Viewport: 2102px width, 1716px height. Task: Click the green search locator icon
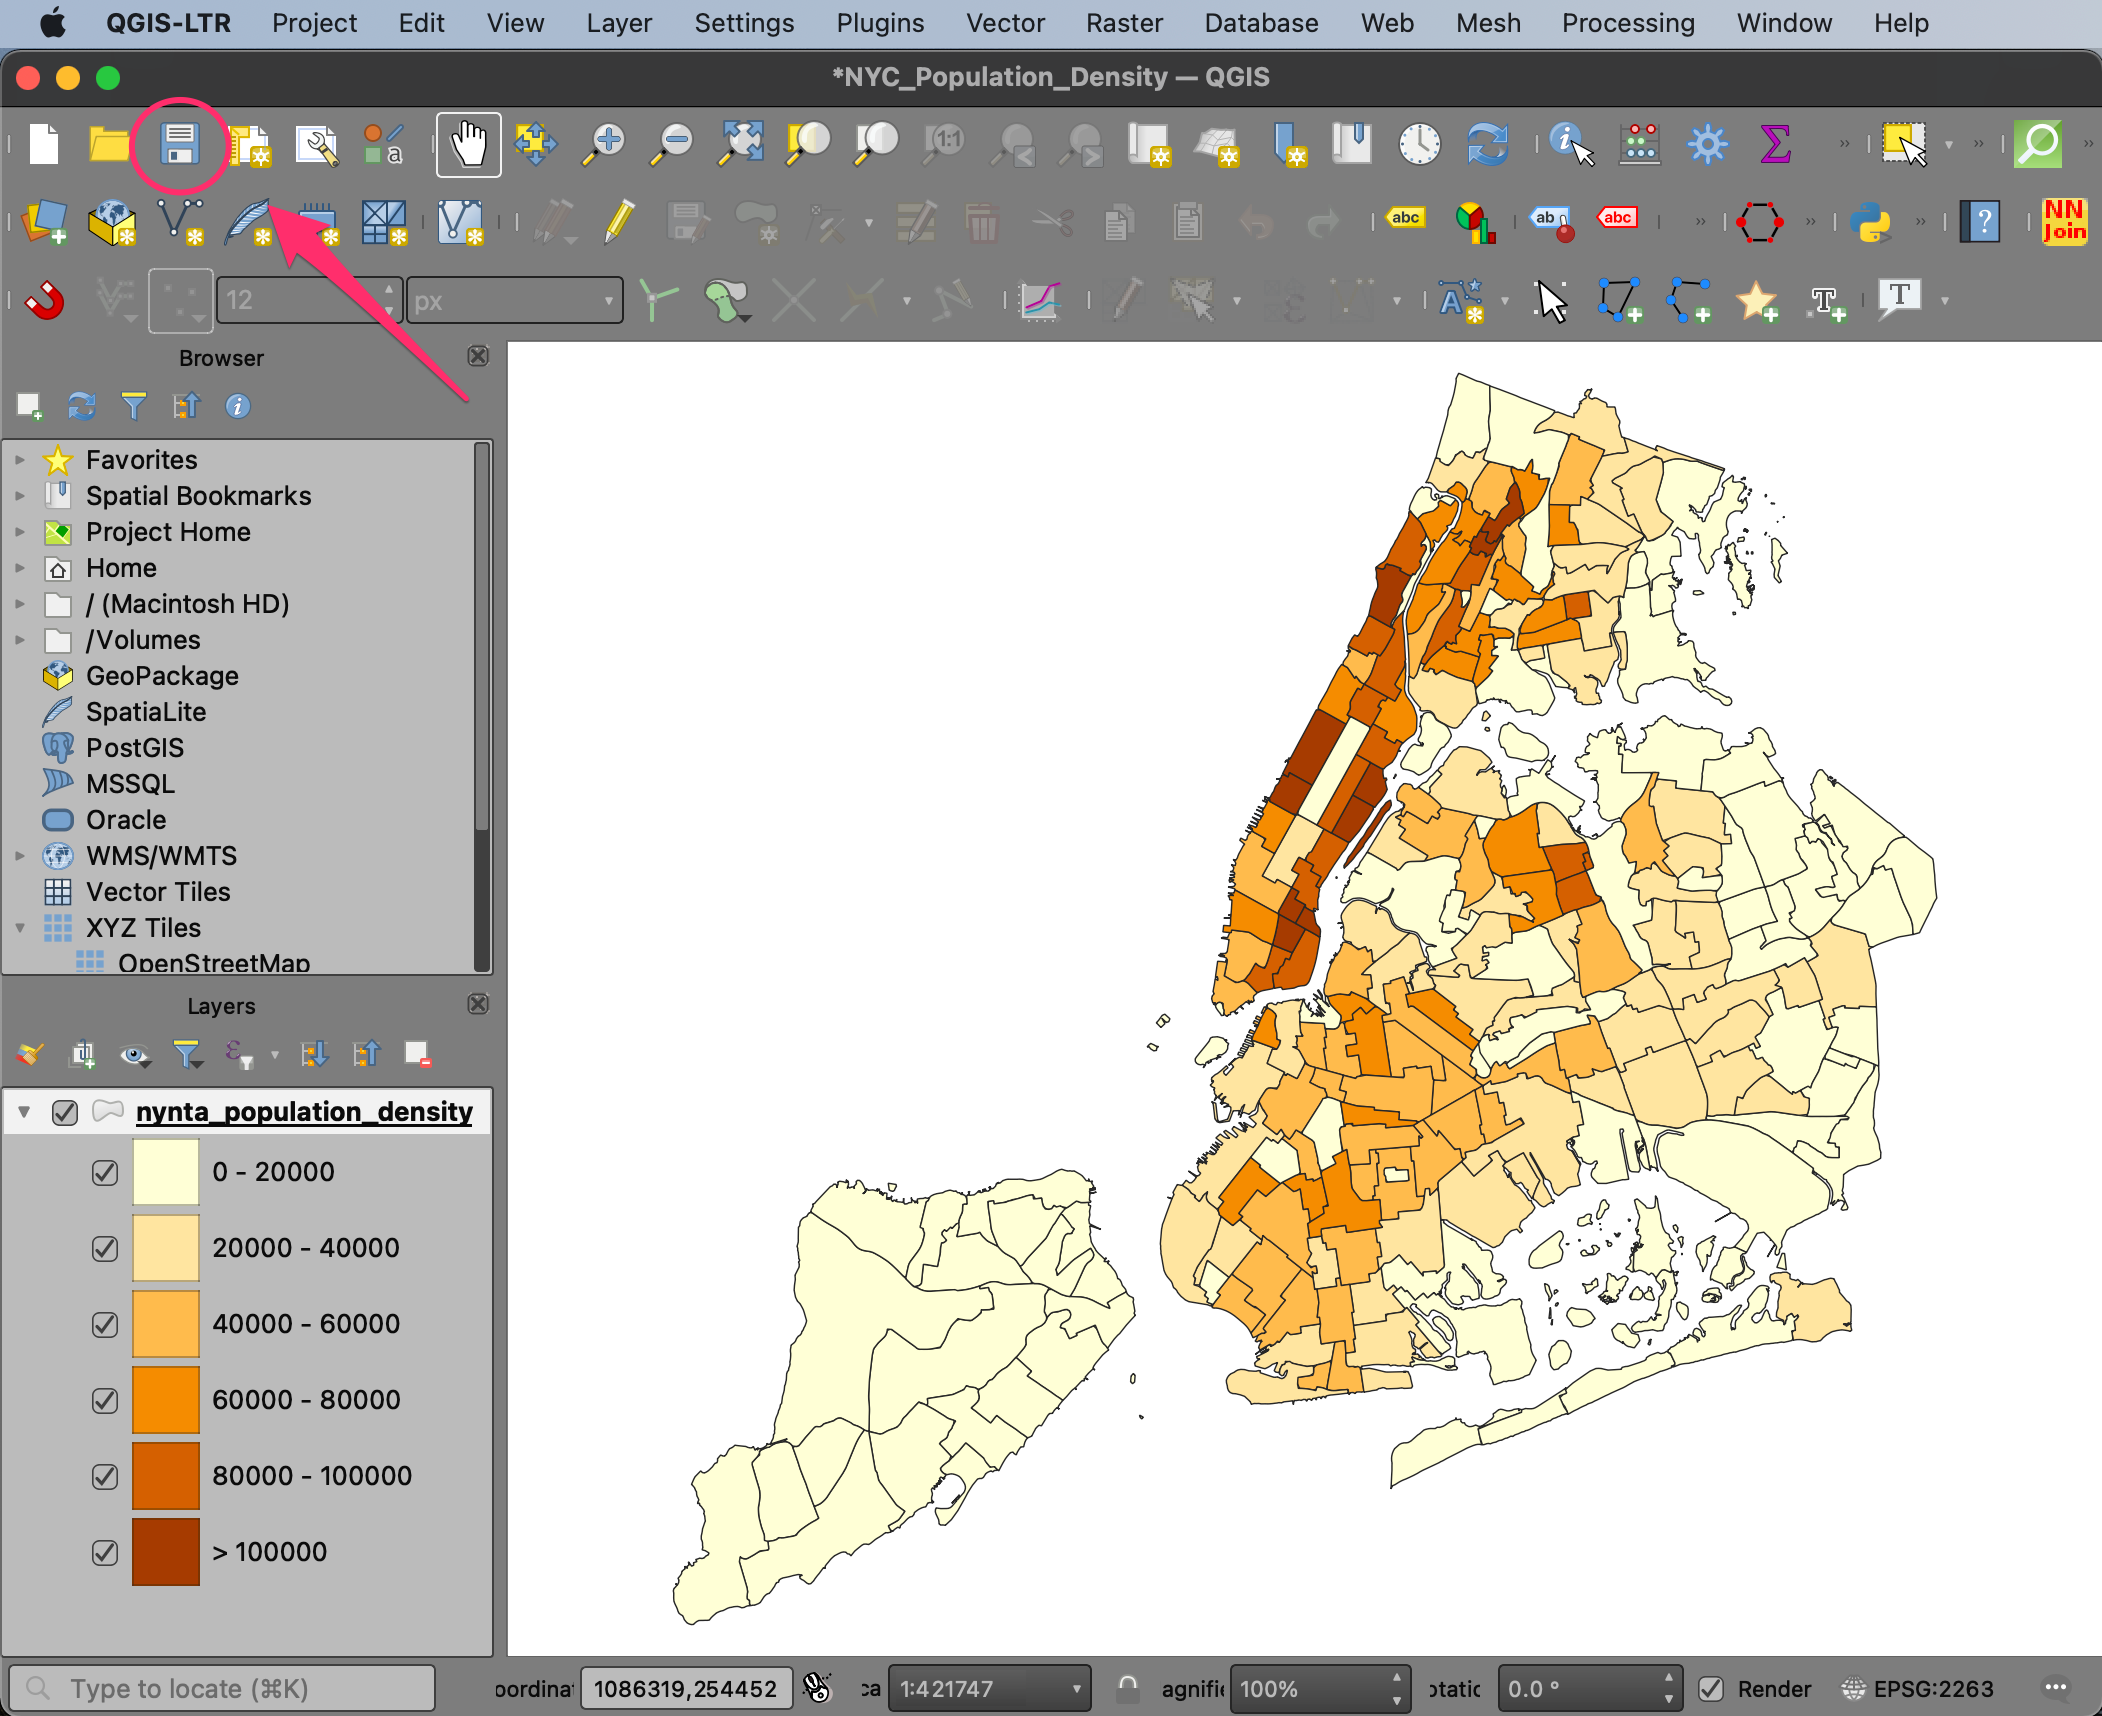coord(2038,144)
